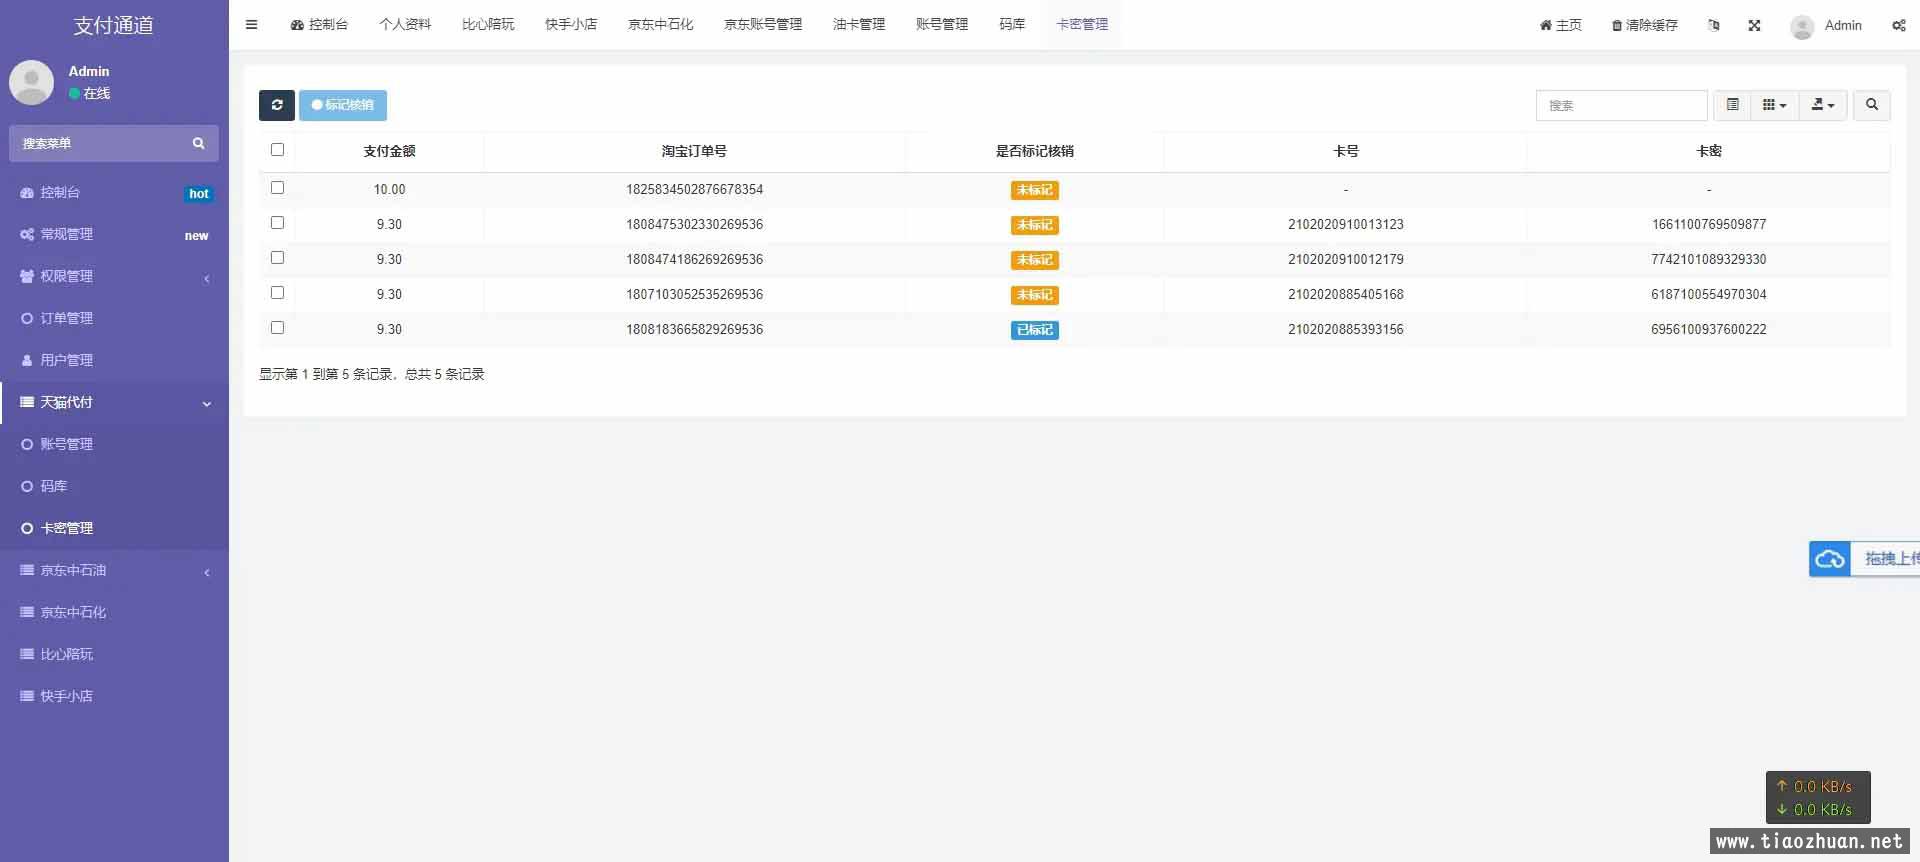1920x862 pixels.
Task: Switch to the 个人资料 tab
Action: tap(405, 25)
